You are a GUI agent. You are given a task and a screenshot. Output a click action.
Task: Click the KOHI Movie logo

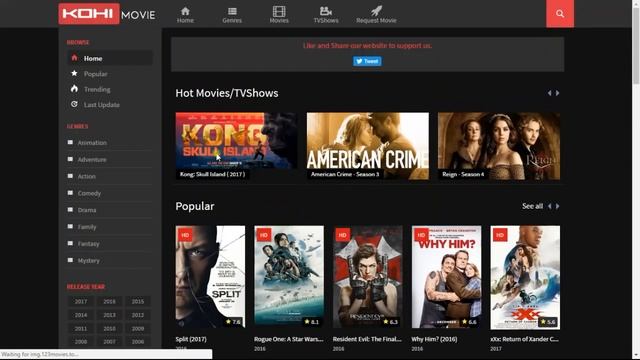(x=107, y=14)
